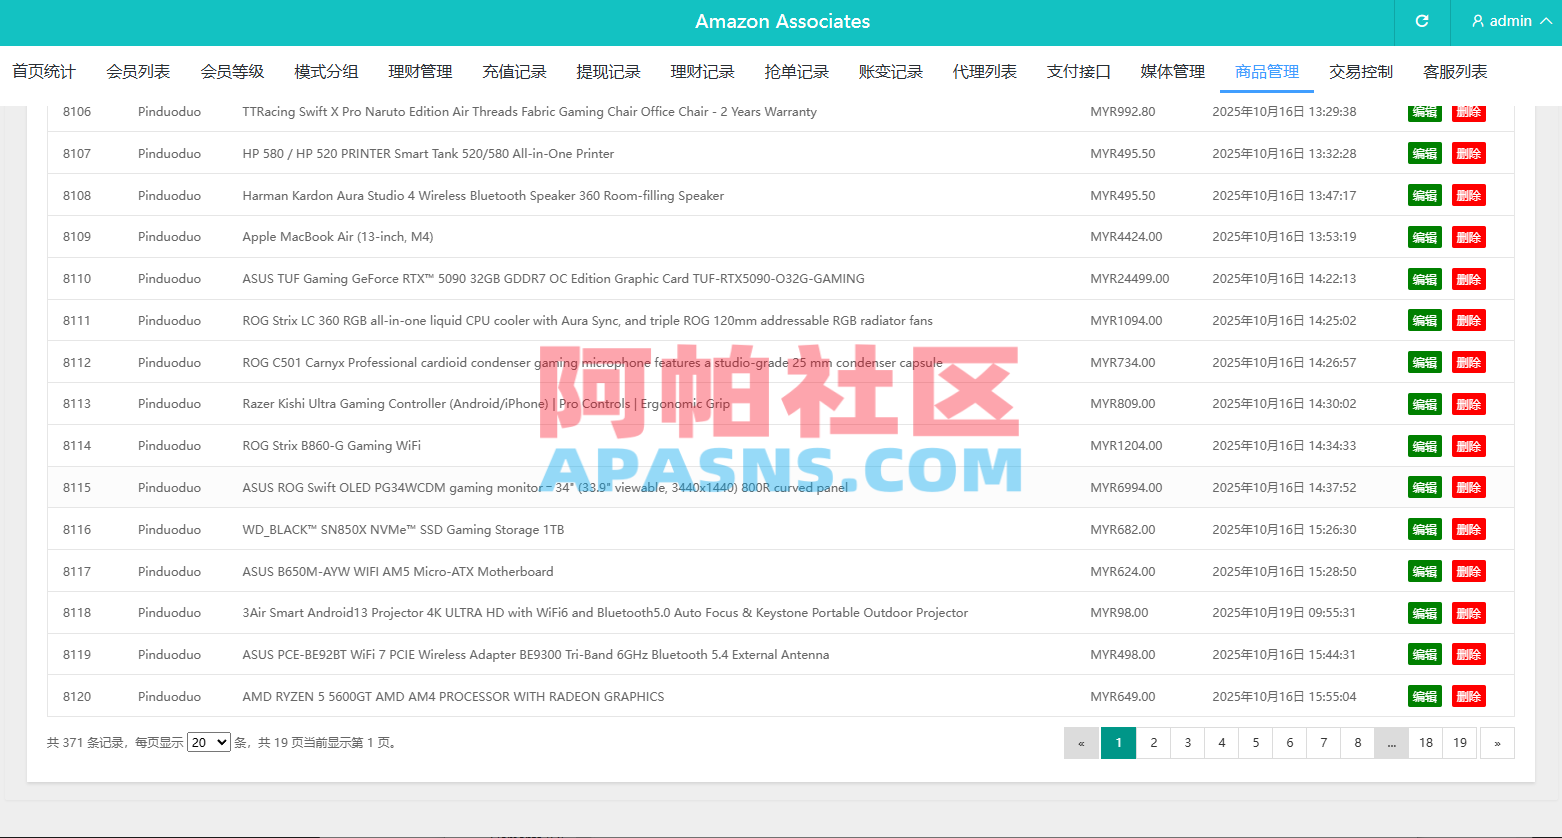Click the Amazon Associates header title

point(783,21)
